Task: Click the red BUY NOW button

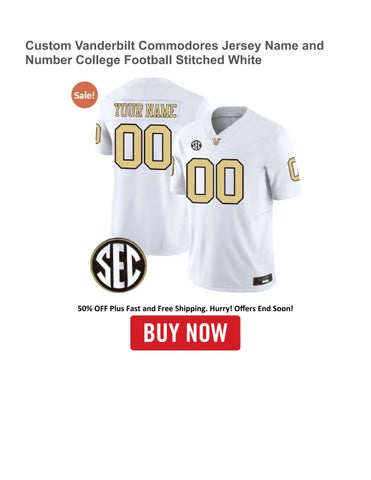Action: pos(185,333)
